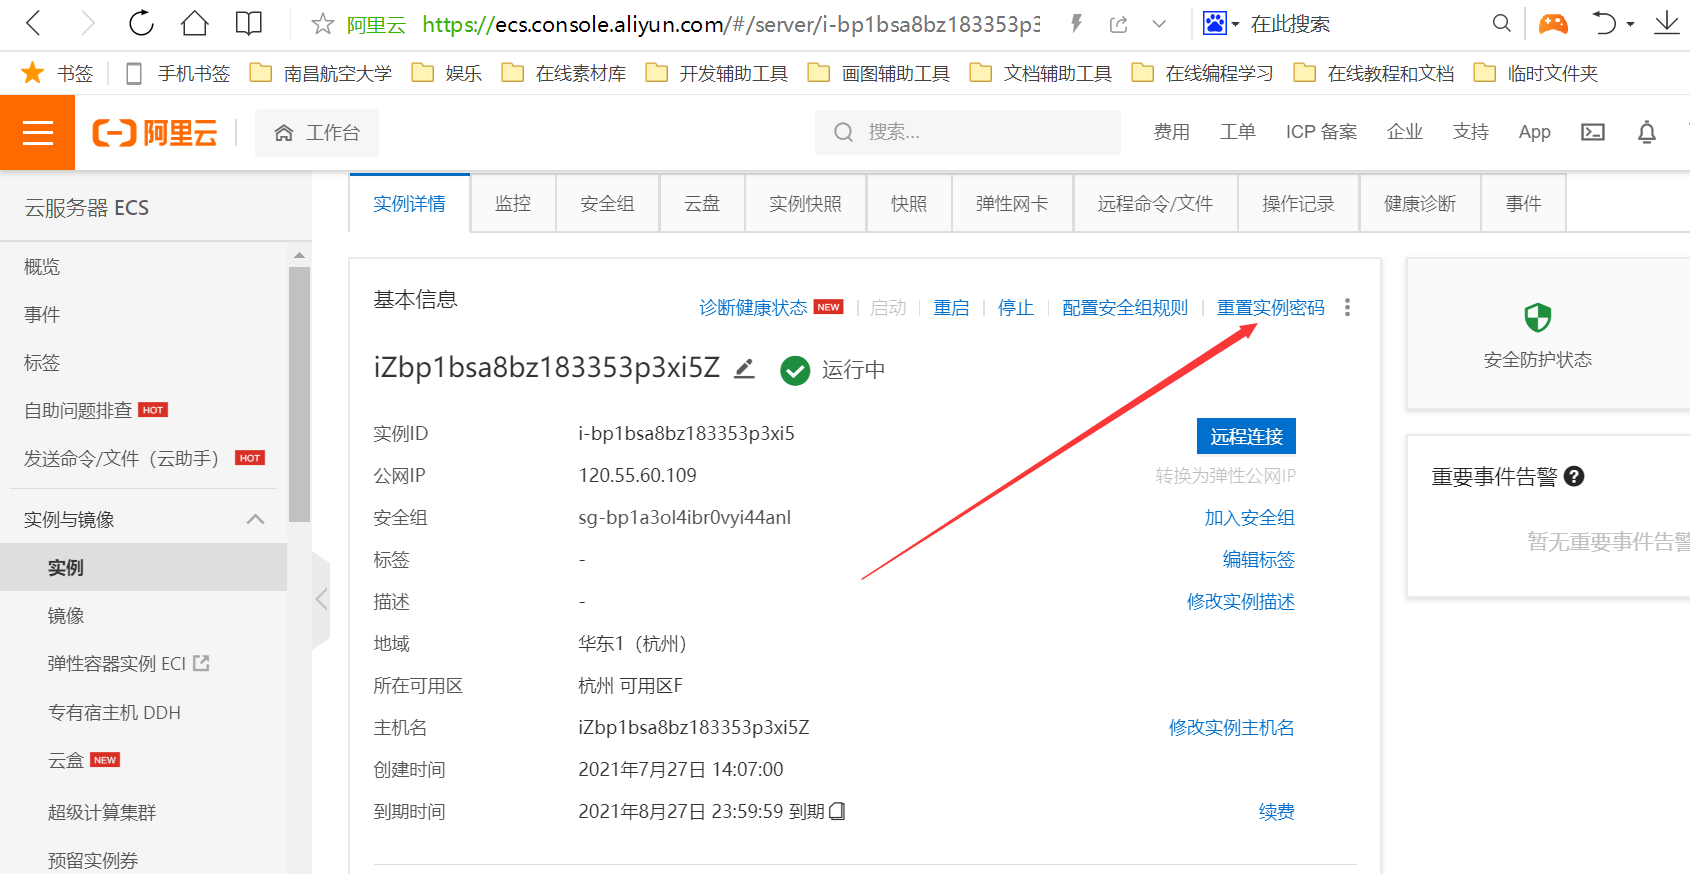
Task: Open 配置安全组规则 link
Action: (1125, 308)
